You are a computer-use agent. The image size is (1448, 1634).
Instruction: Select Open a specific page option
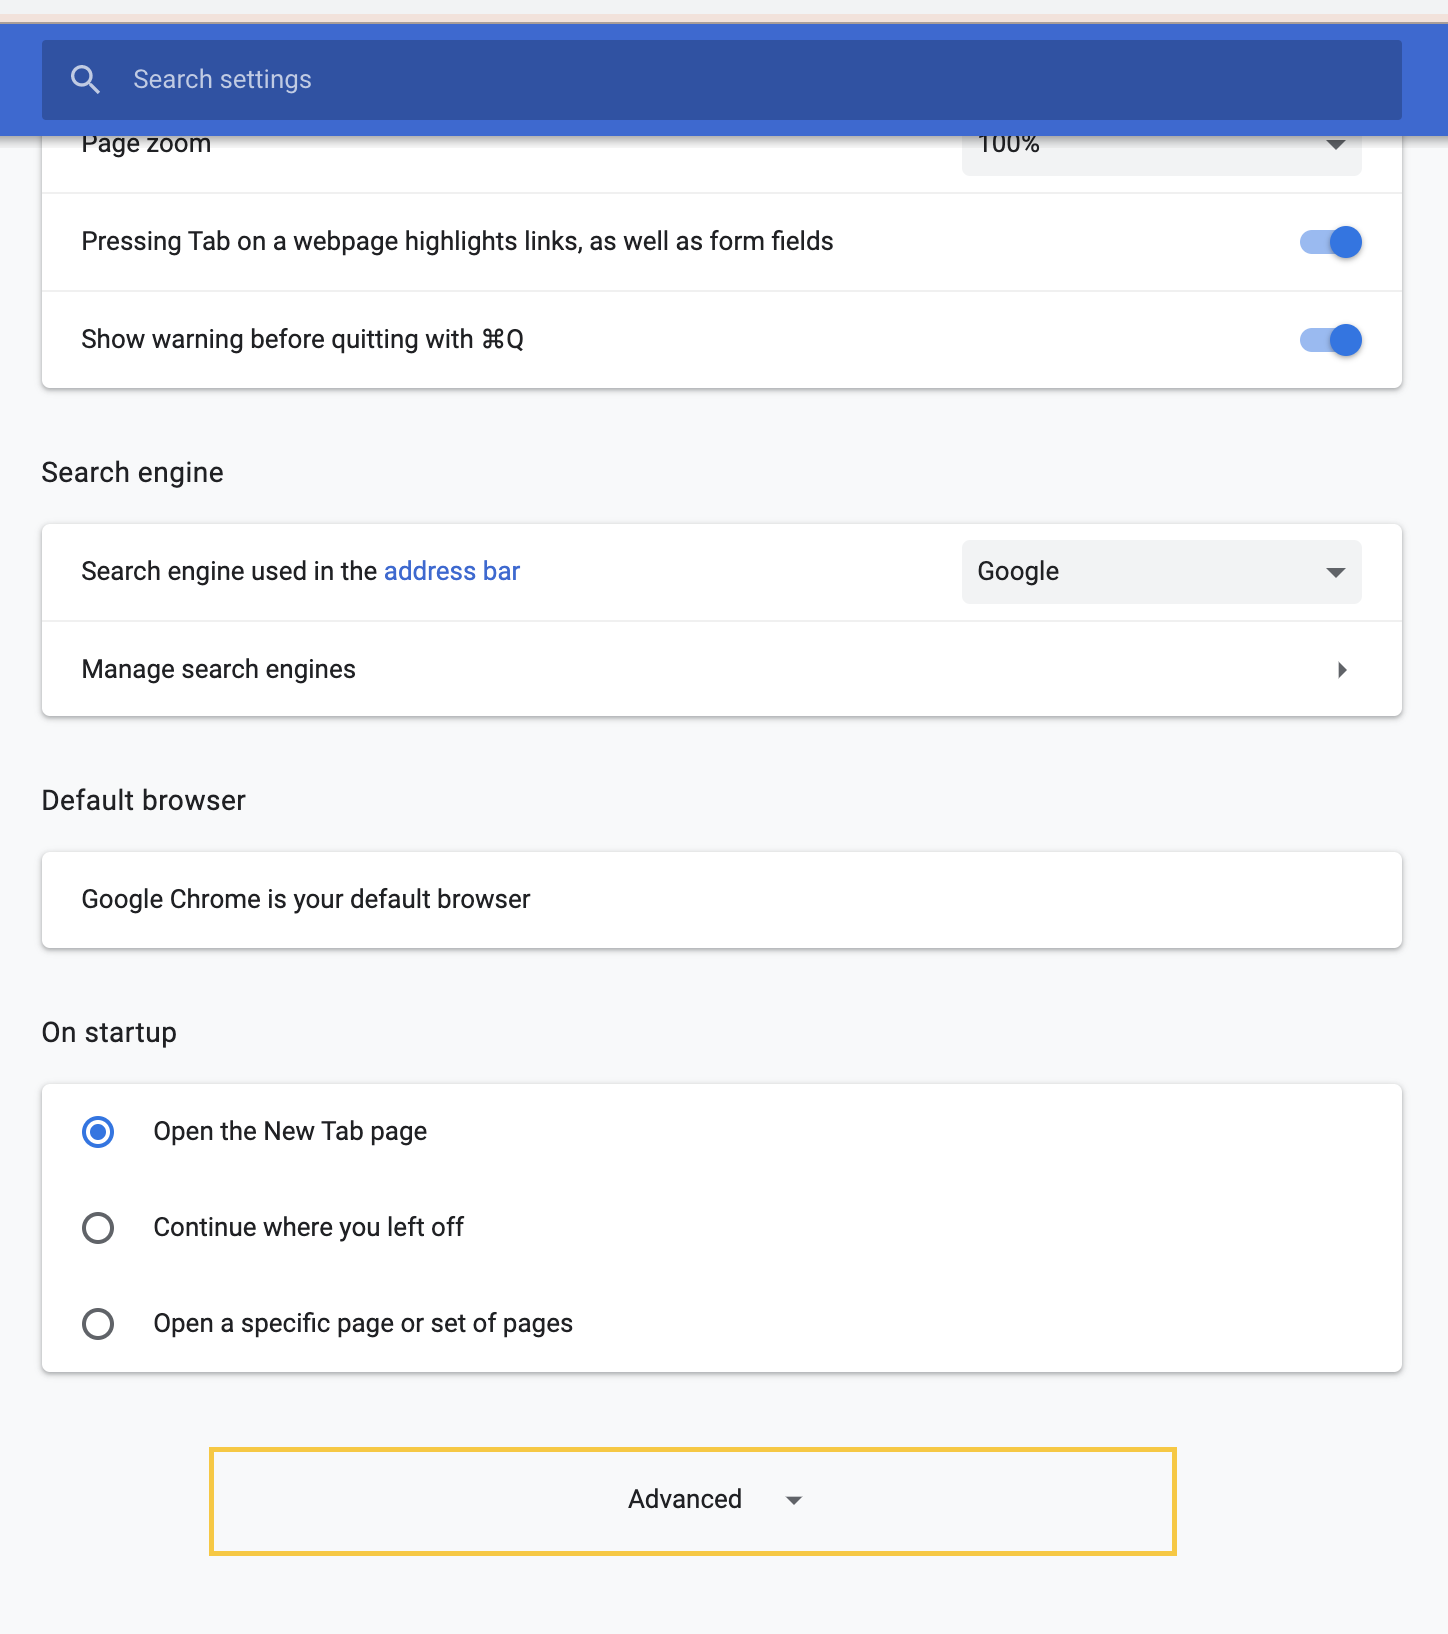[98, 1324]
